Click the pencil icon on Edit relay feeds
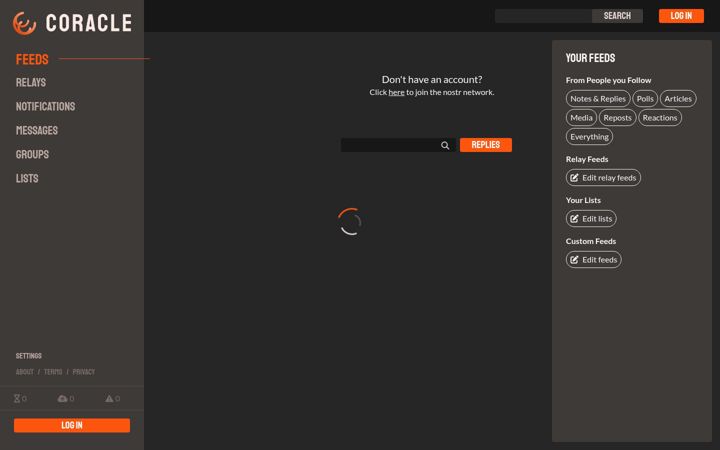 click(574, 178)
